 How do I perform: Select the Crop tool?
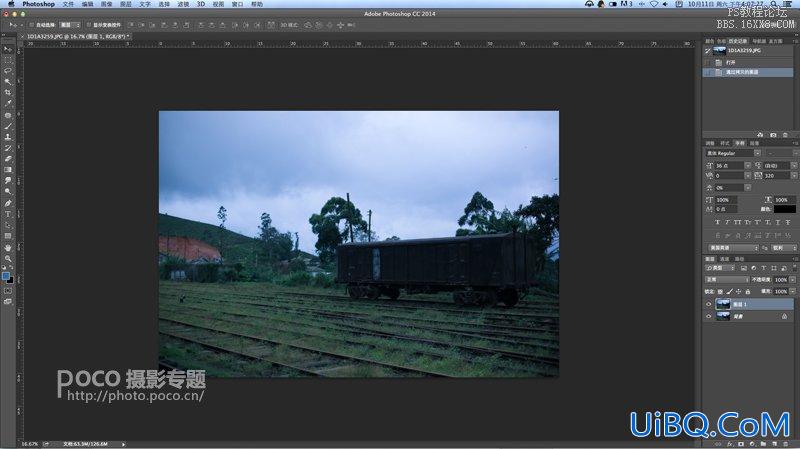tap(8, 93)
